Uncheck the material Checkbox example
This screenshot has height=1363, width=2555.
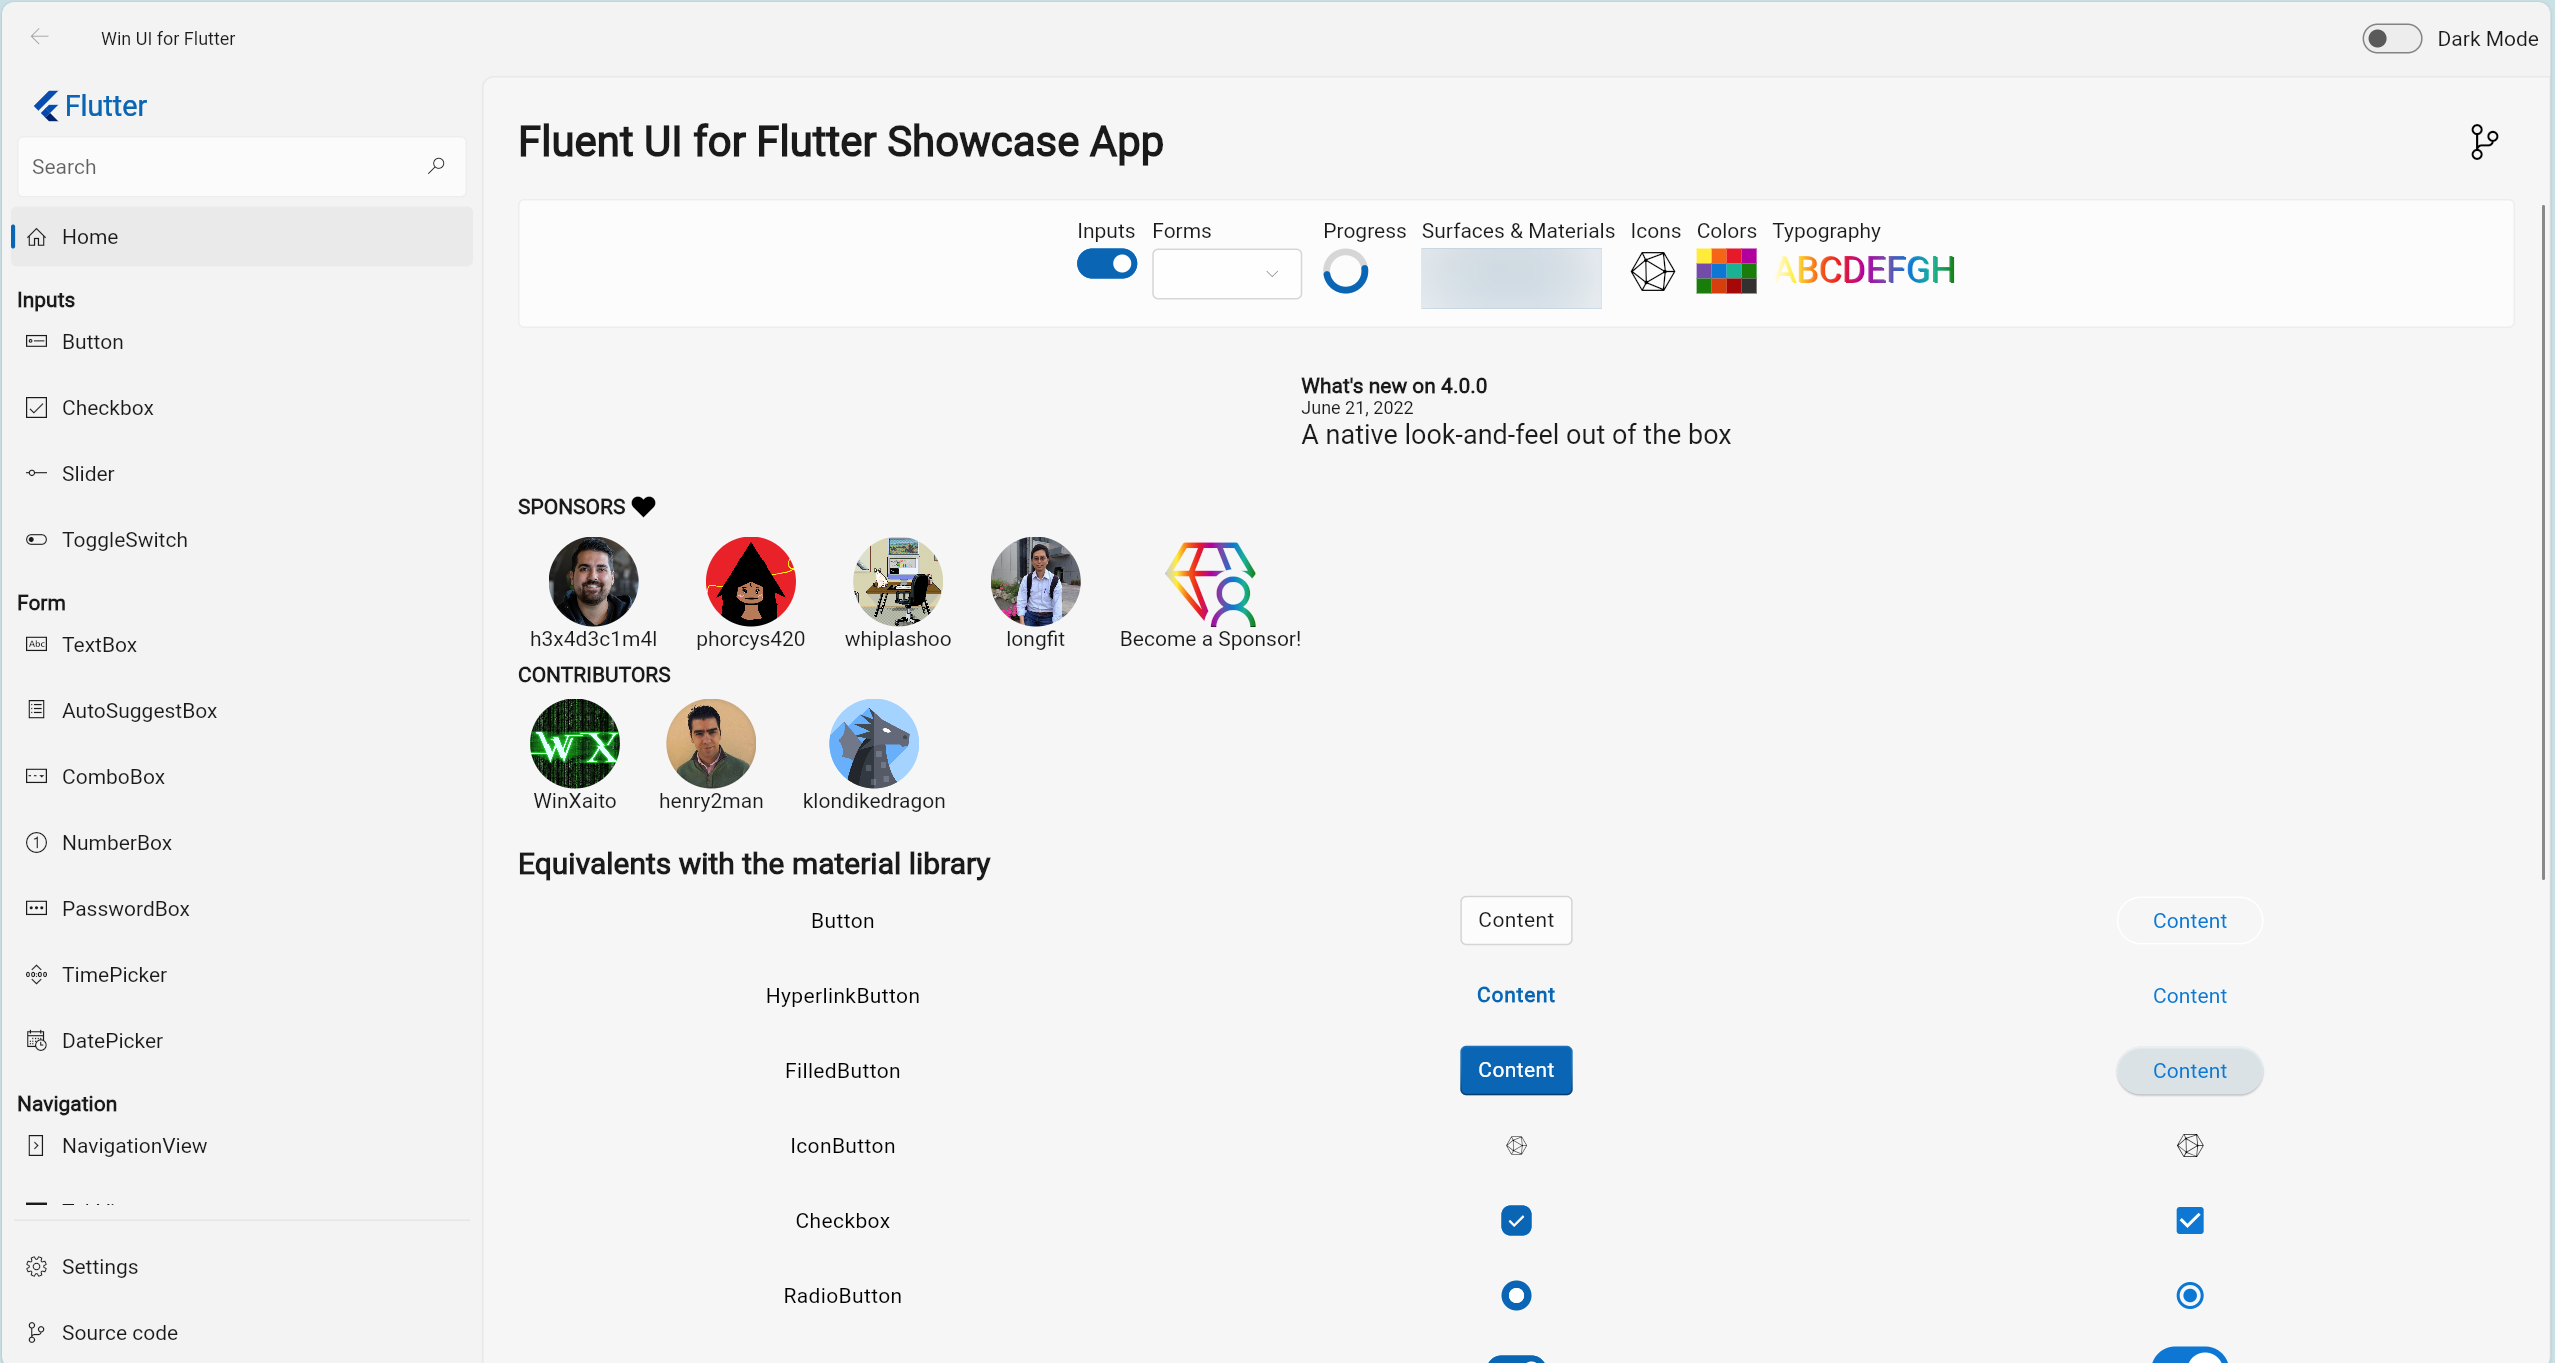point(2189,1220)
